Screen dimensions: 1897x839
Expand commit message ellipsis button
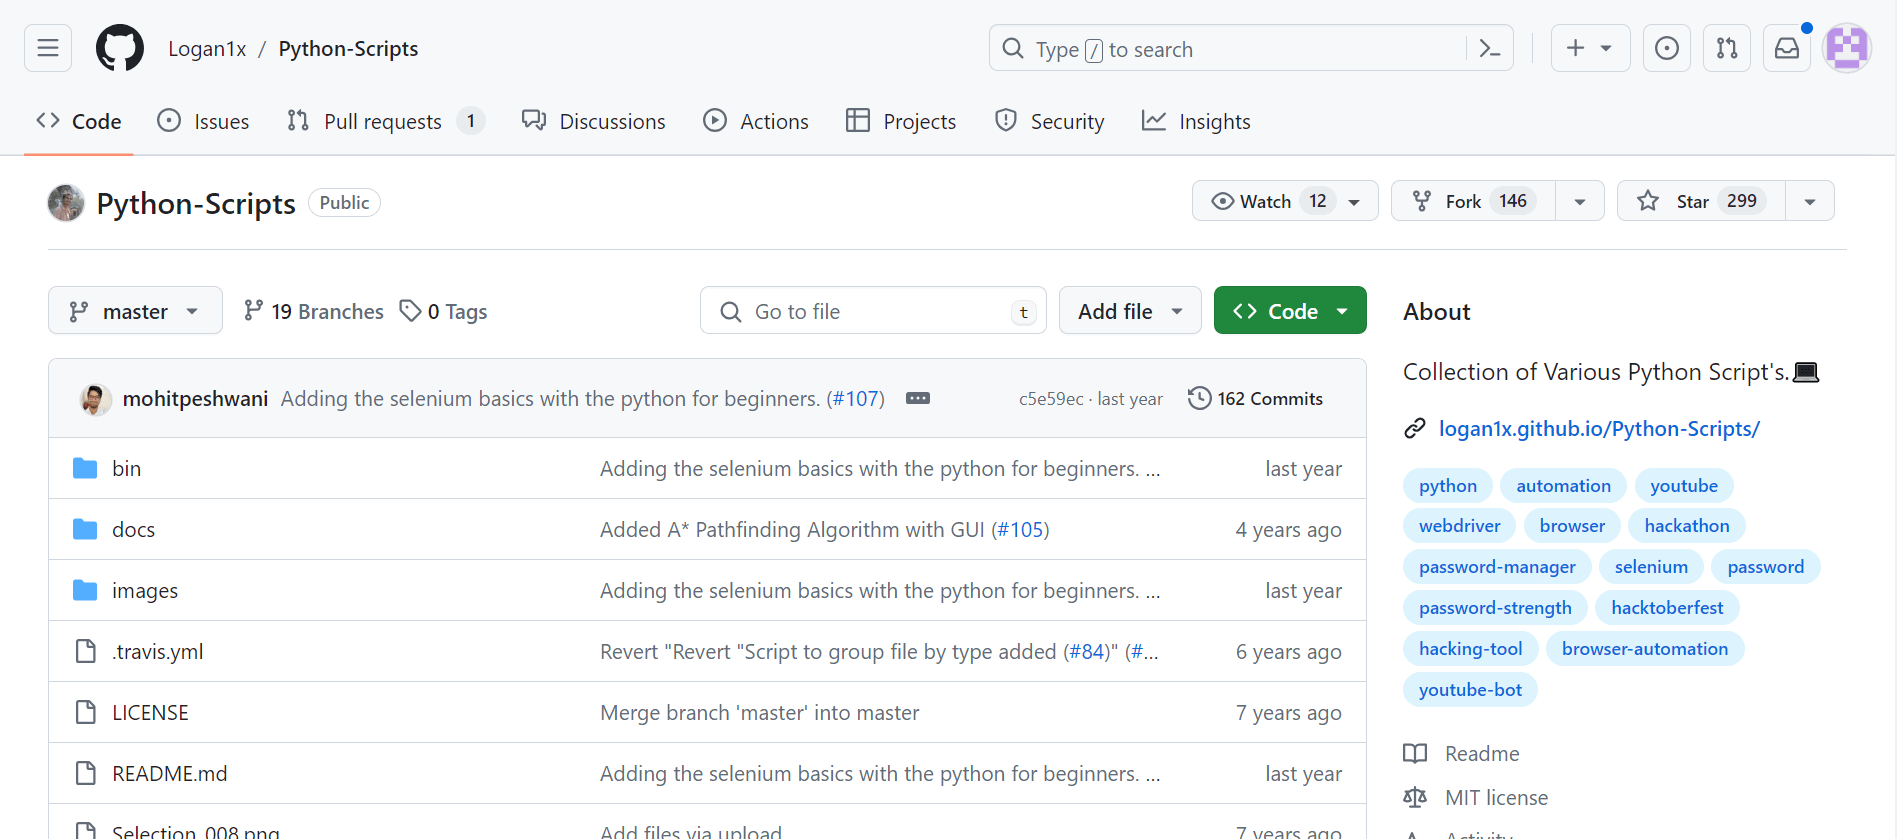(x=917, y=398)
